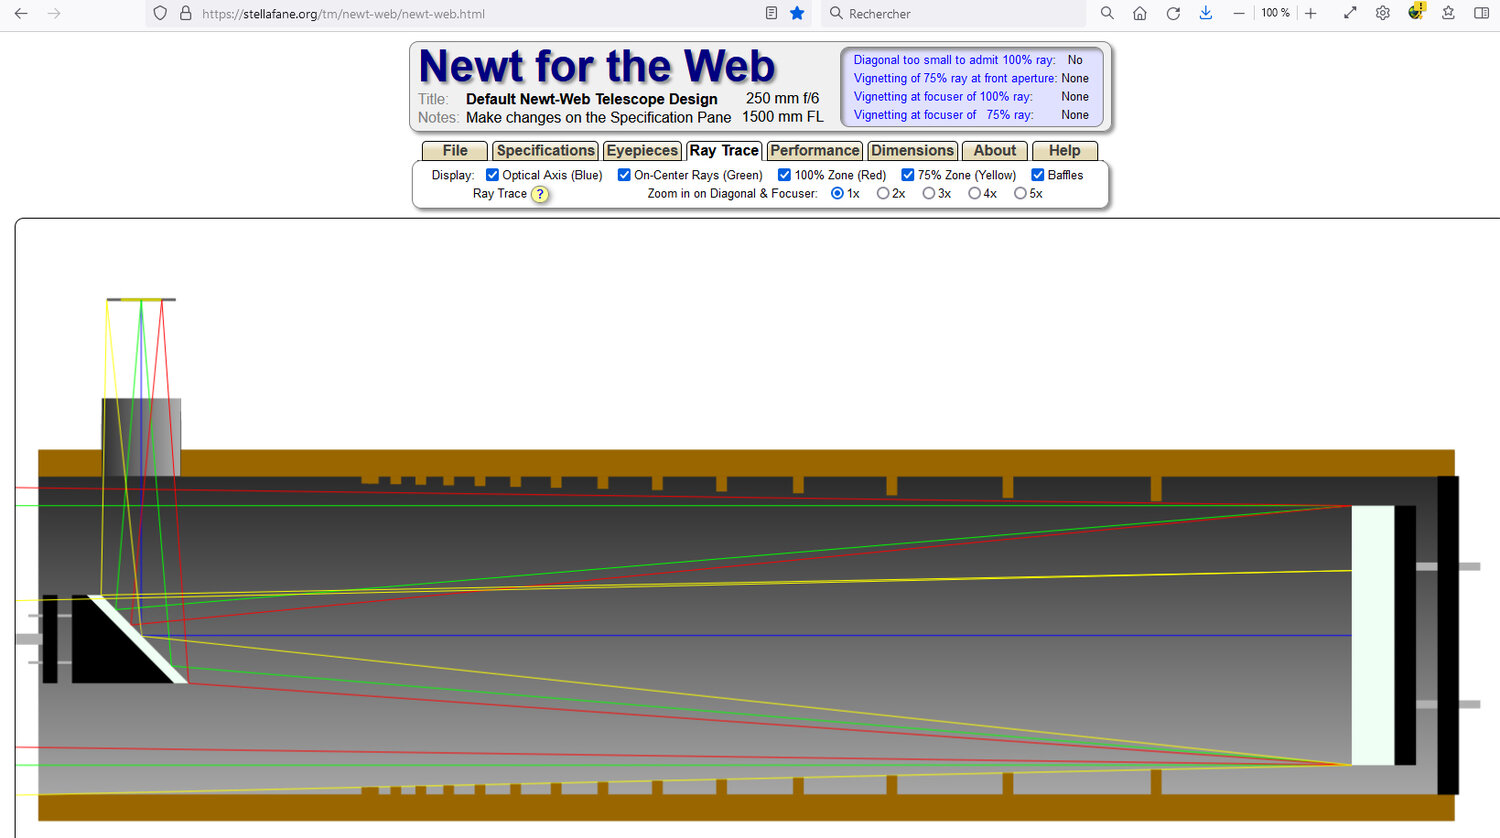1500x838 pixels.
Task: Click the primary mirror in the ray trace
Action: point(1372,635)
